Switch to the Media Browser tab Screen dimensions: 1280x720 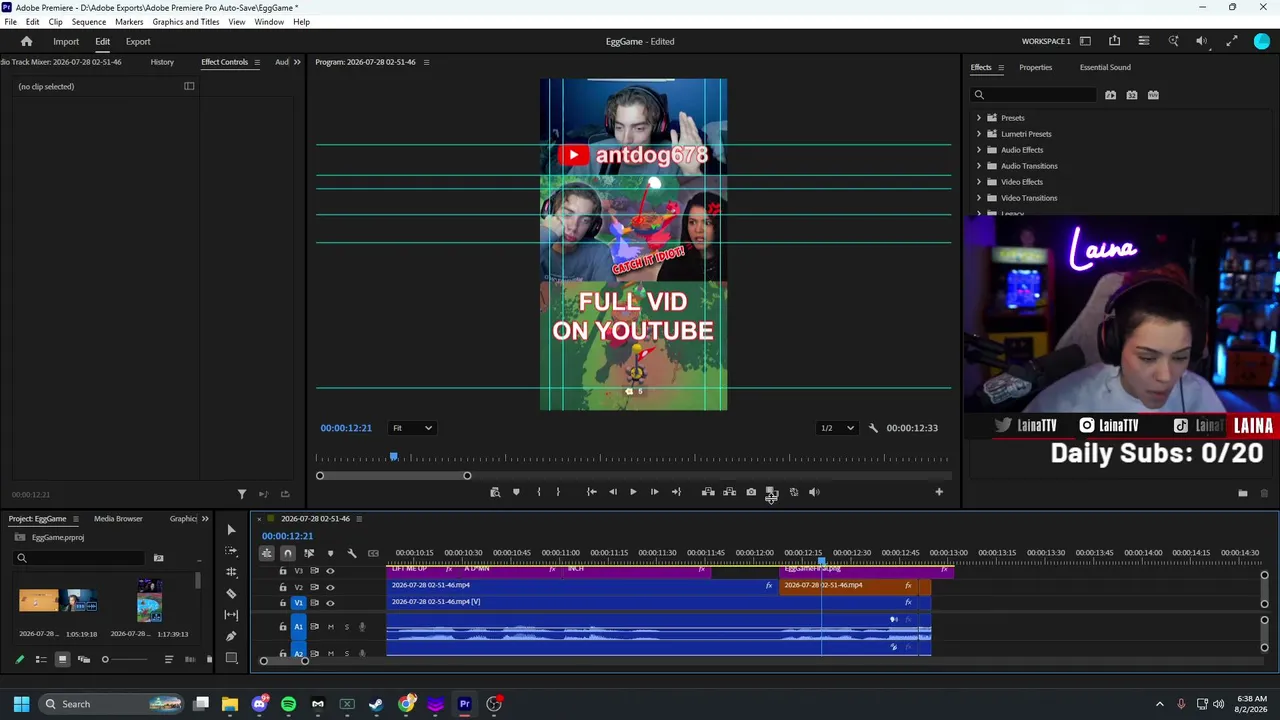pyautogui.click(x=118, y=519)
